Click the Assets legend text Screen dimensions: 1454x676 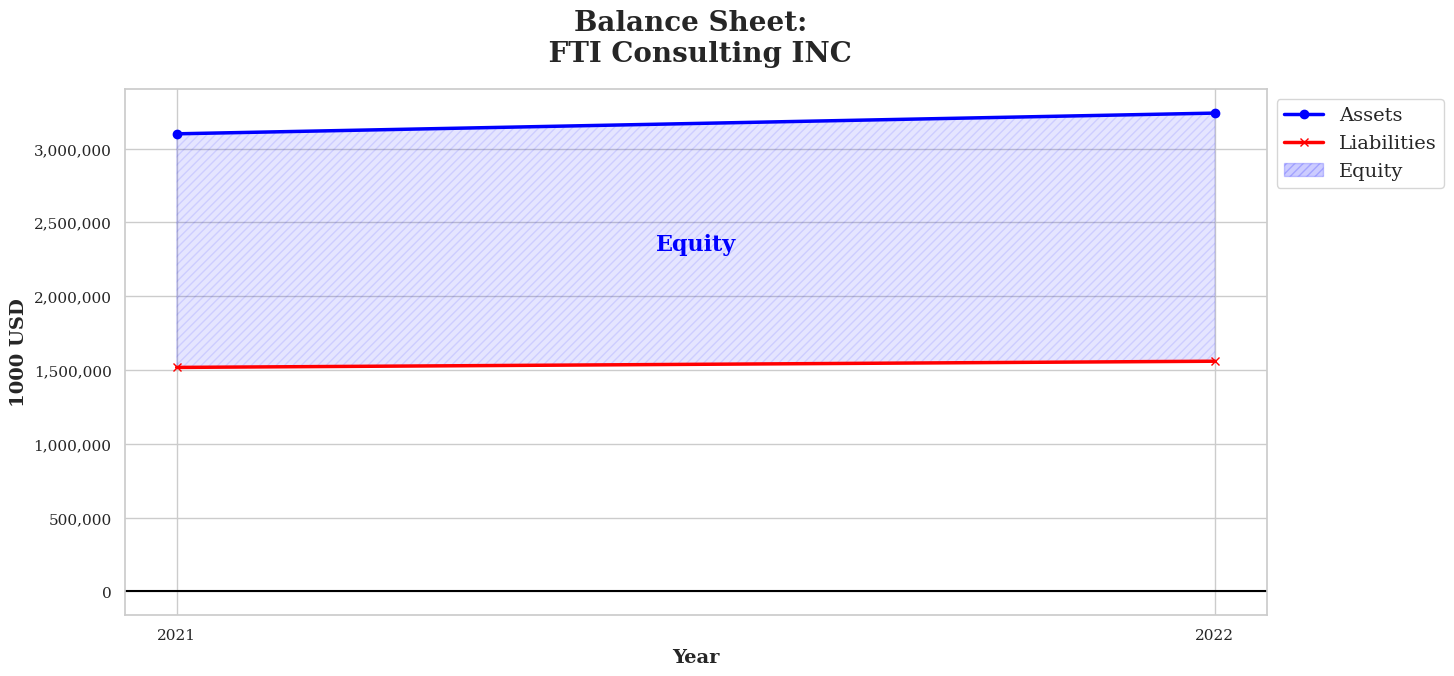coord(1370,115)
